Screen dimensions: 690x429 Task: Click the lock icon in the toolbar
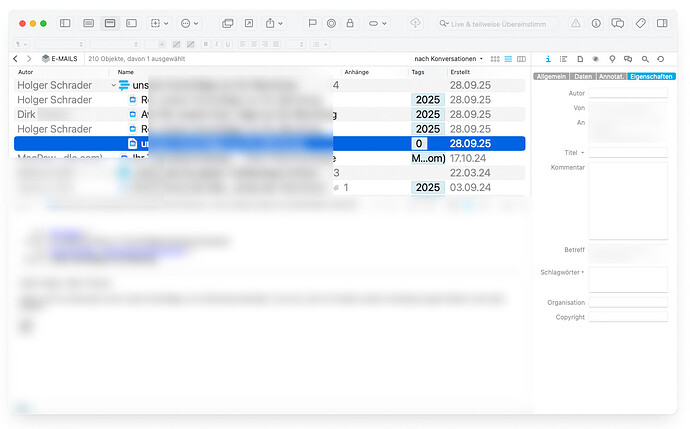[349, 22]
